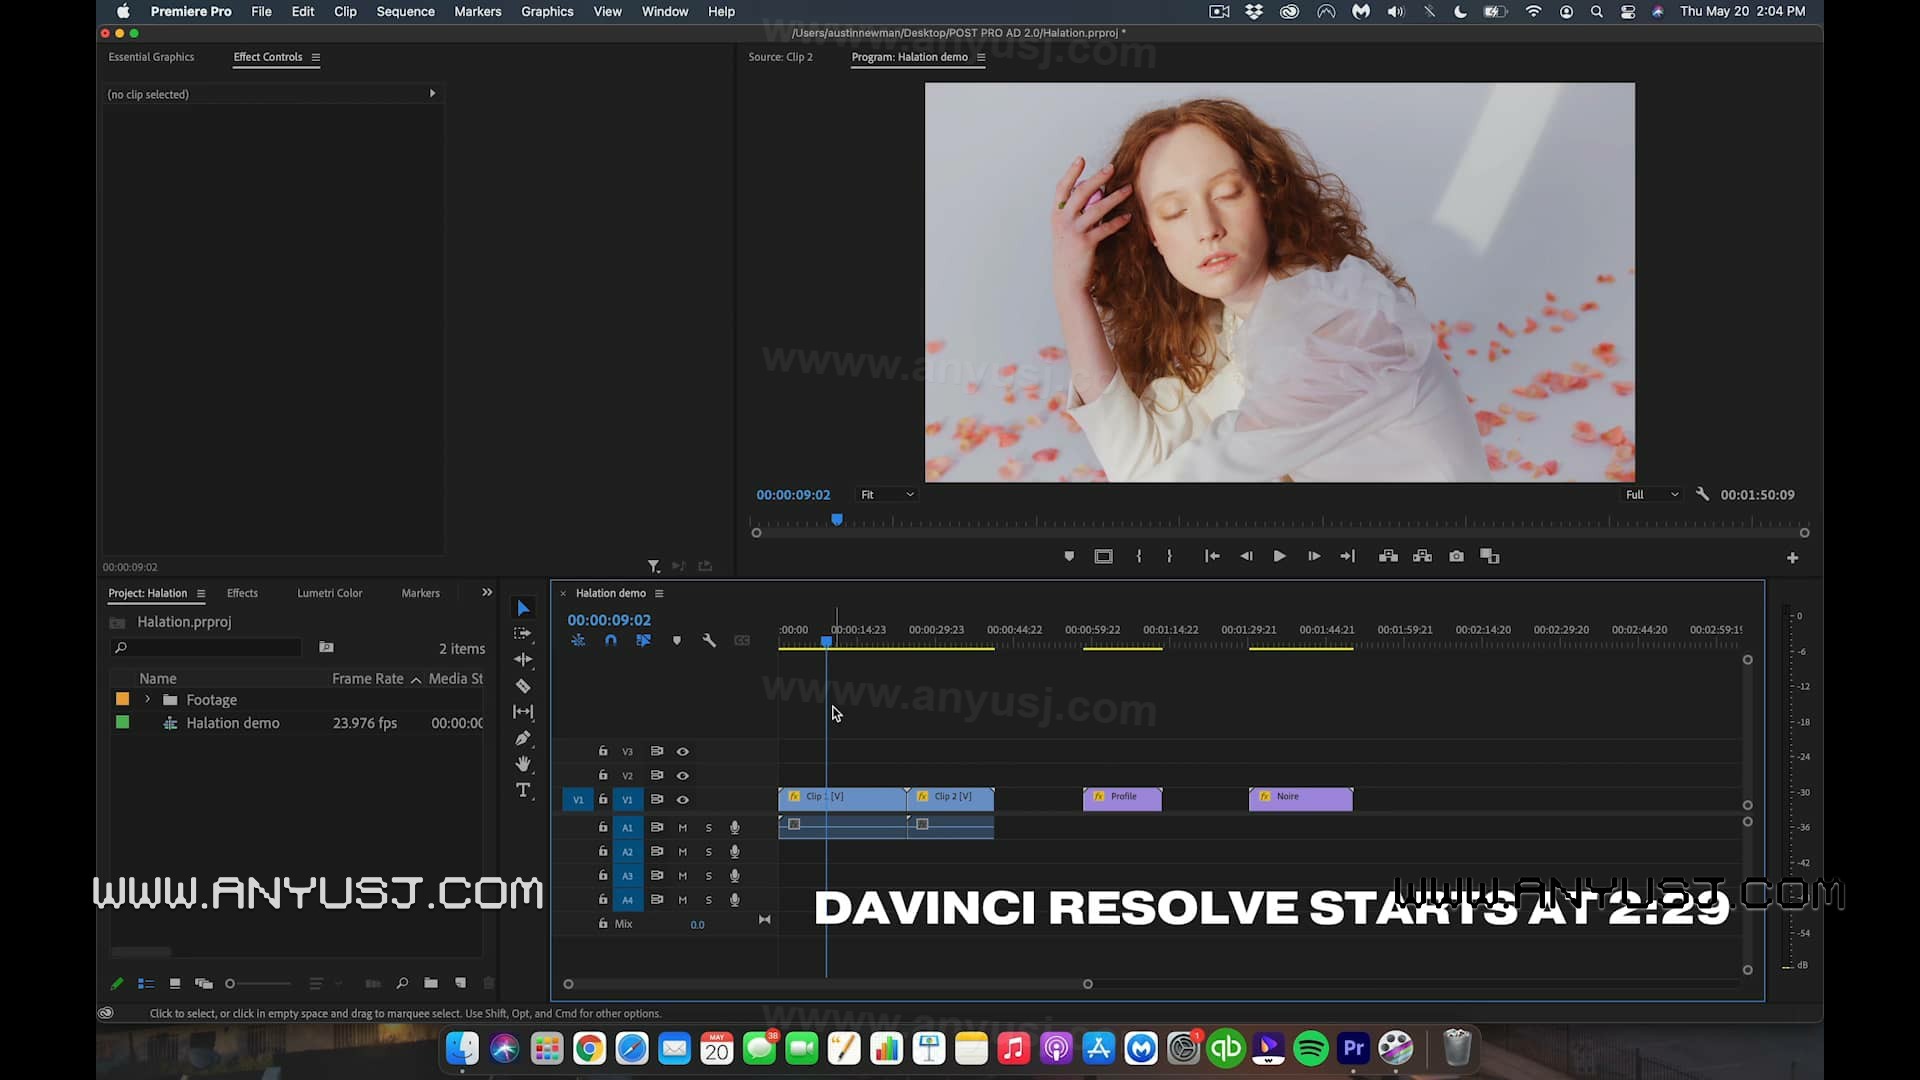Step back one frame
The width and height of the screenshot is (1920, 1080).
[1246, 556]
